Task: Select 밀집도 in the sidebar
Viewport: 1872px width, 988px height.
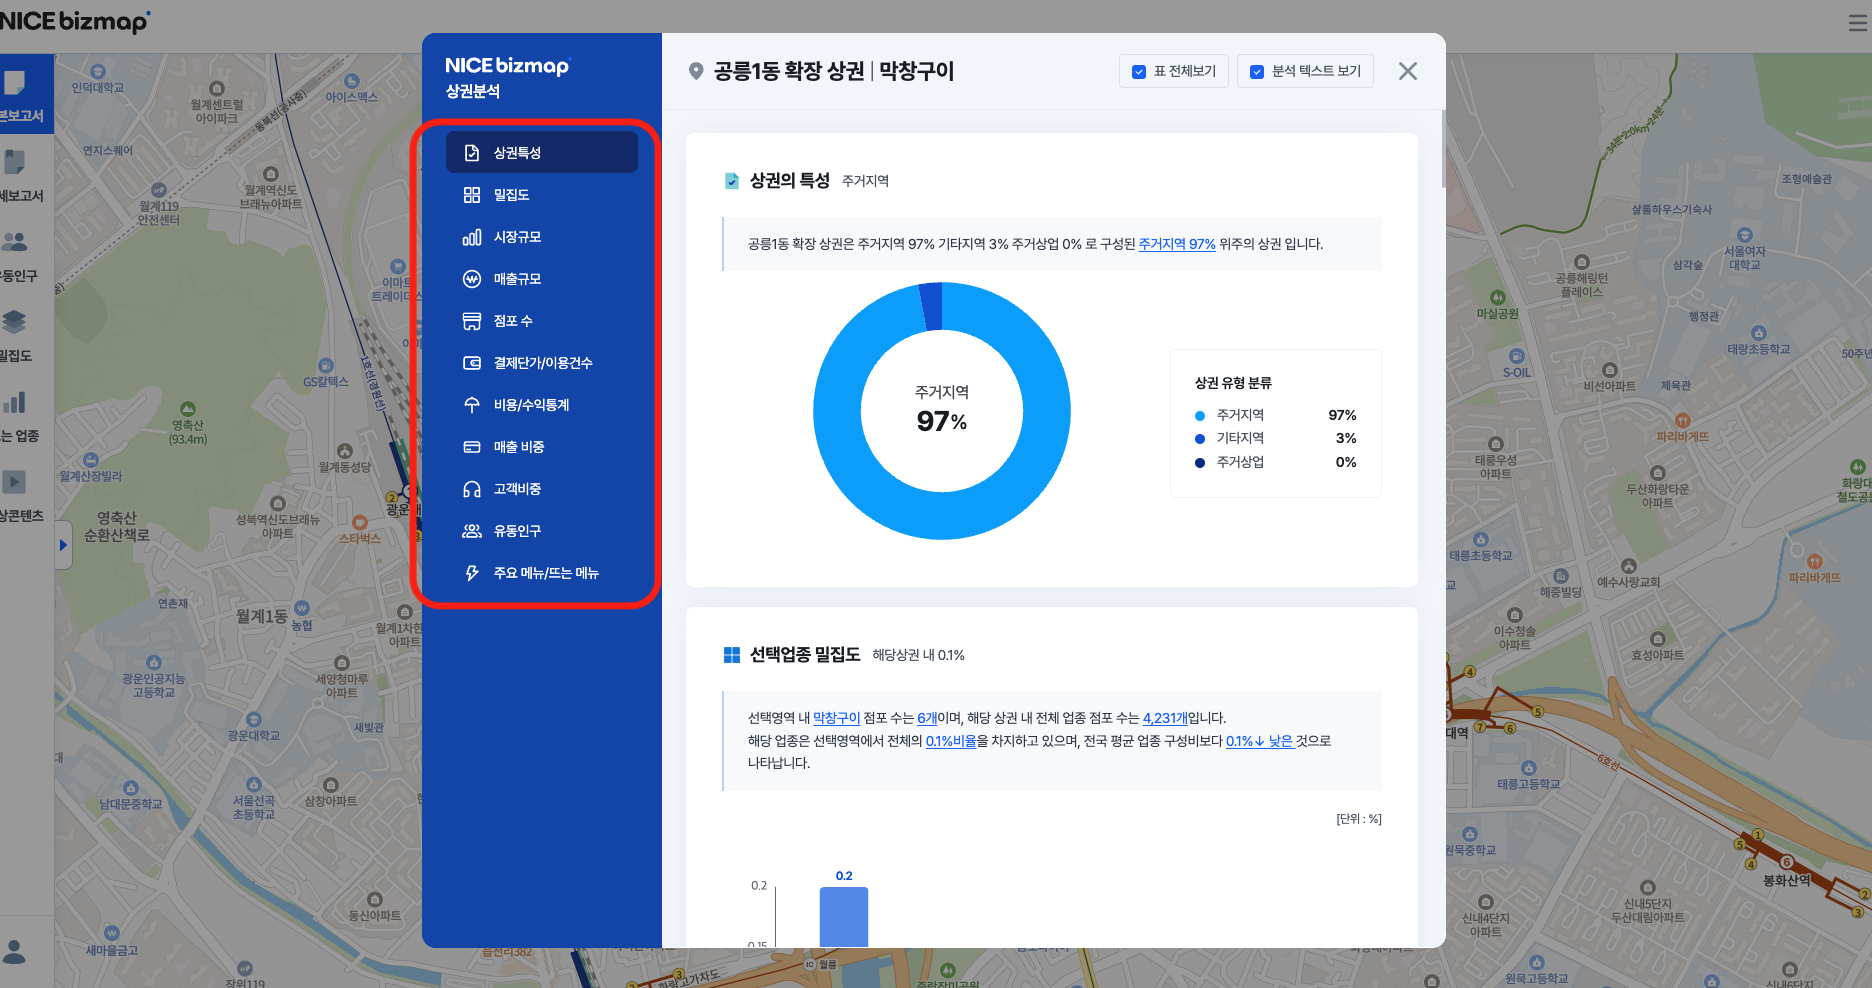Action: point(541,195)
